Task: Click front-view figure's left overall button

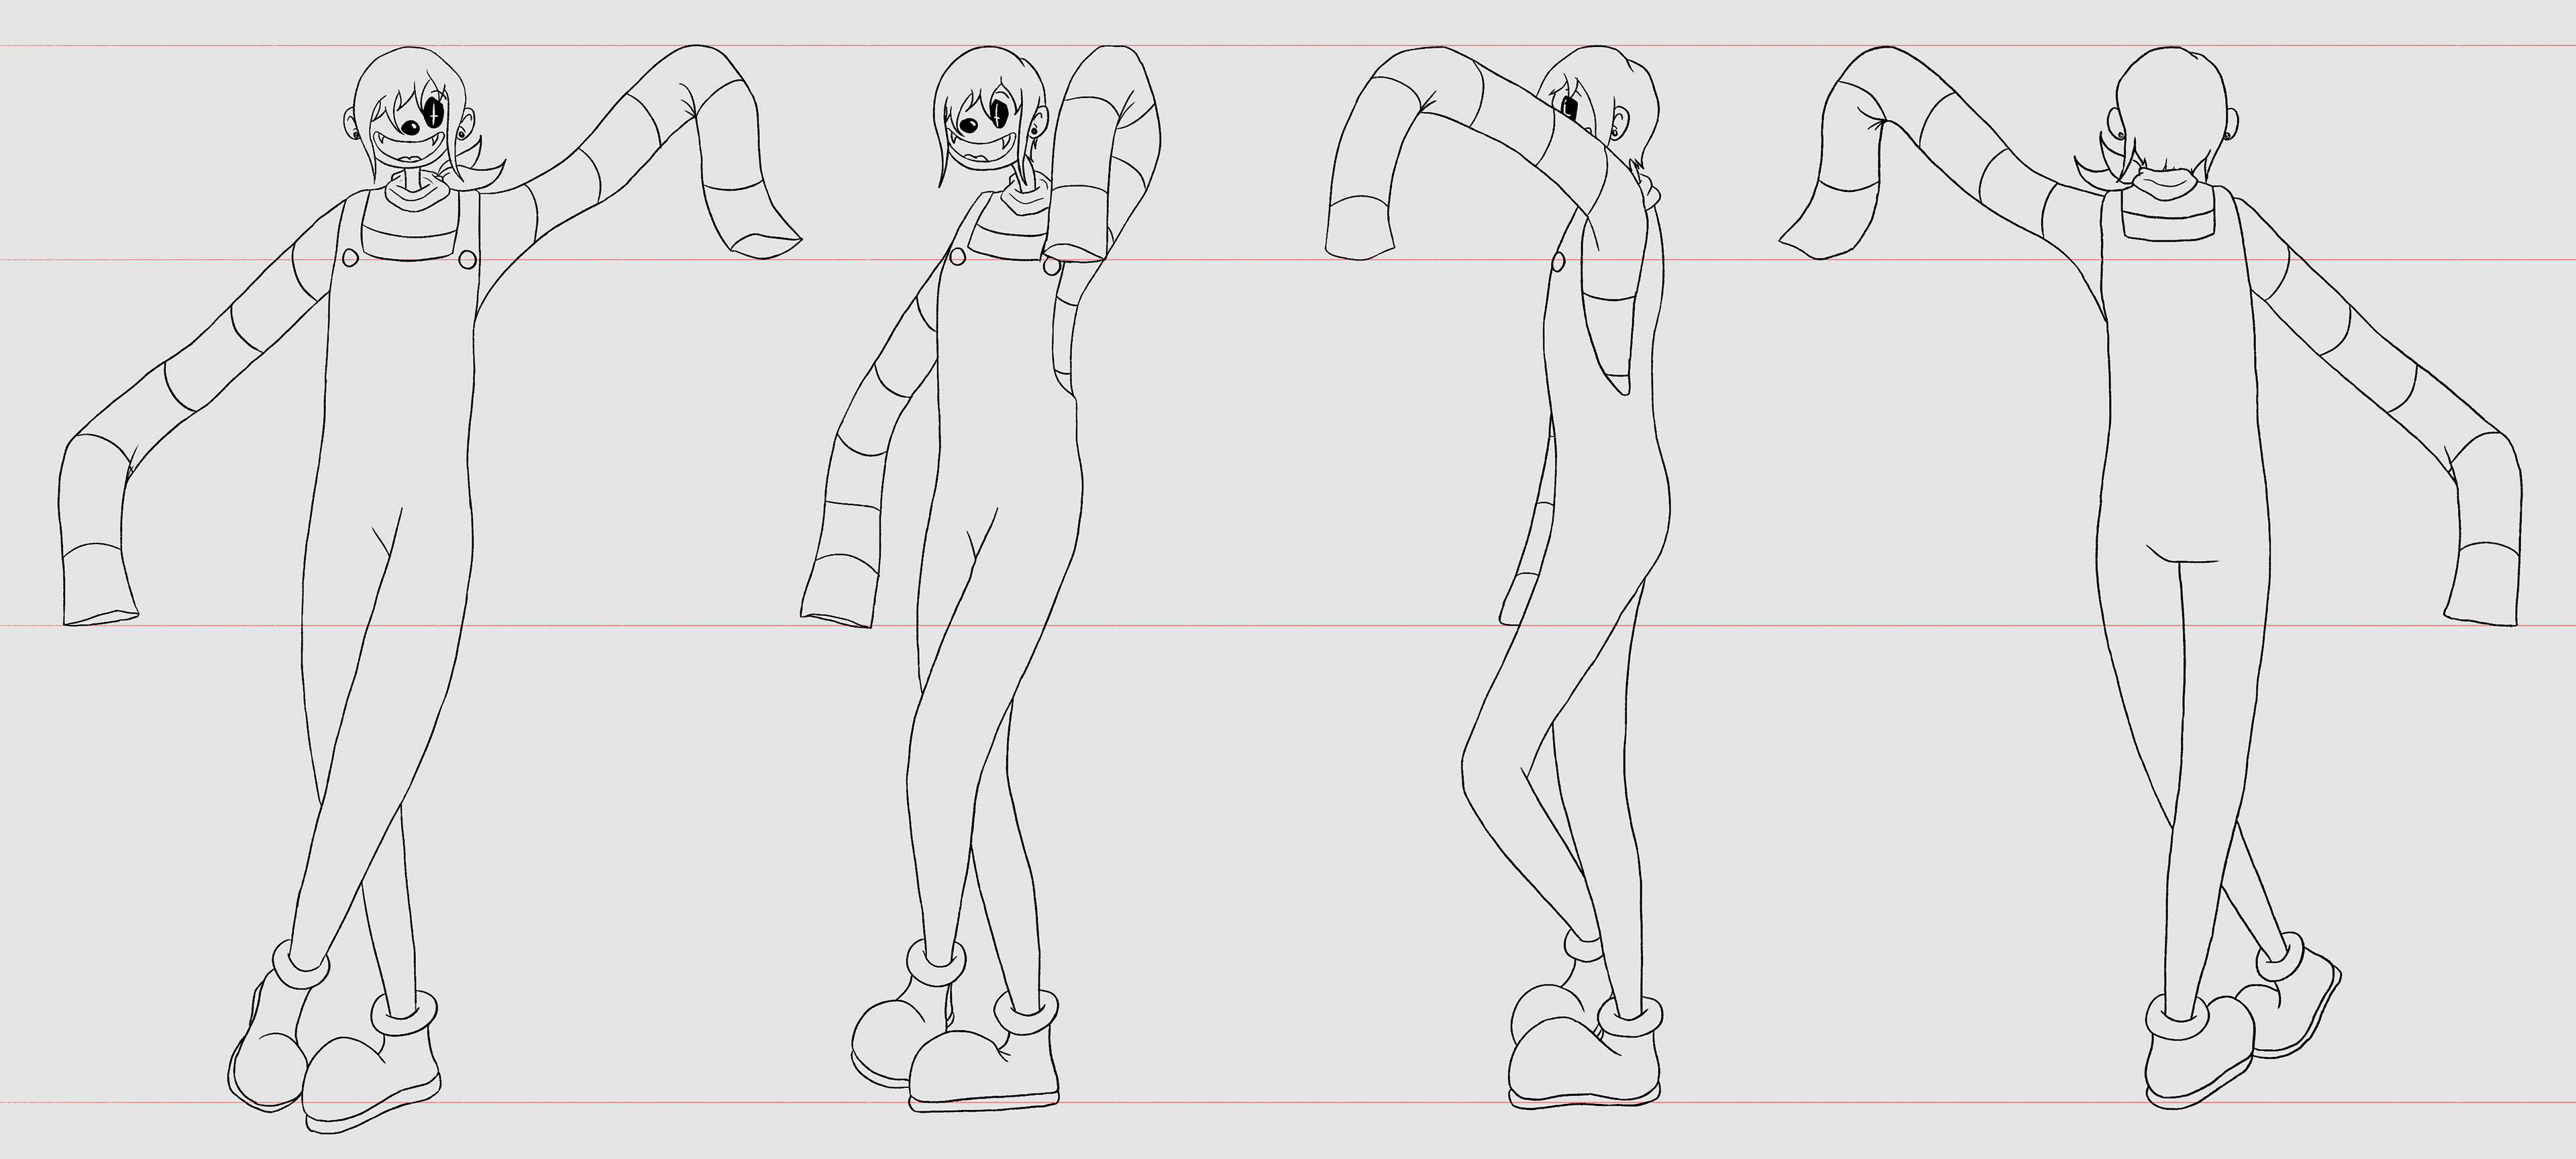Action: coord(351,258)
